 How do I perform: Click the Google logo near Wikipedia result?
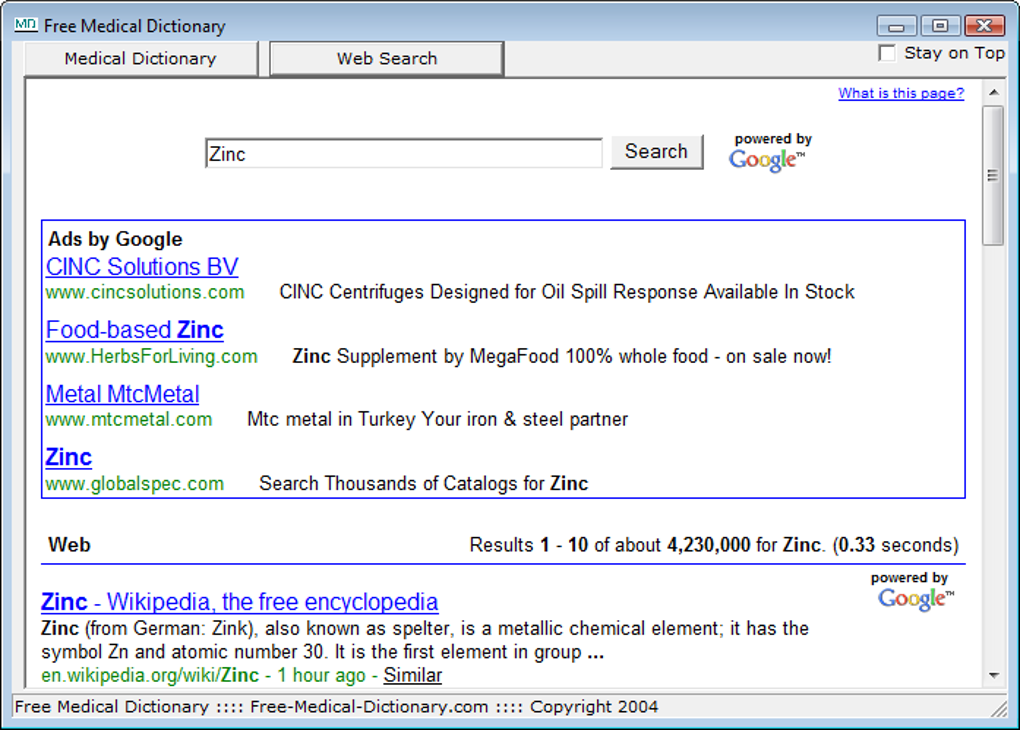pos(916,599)
